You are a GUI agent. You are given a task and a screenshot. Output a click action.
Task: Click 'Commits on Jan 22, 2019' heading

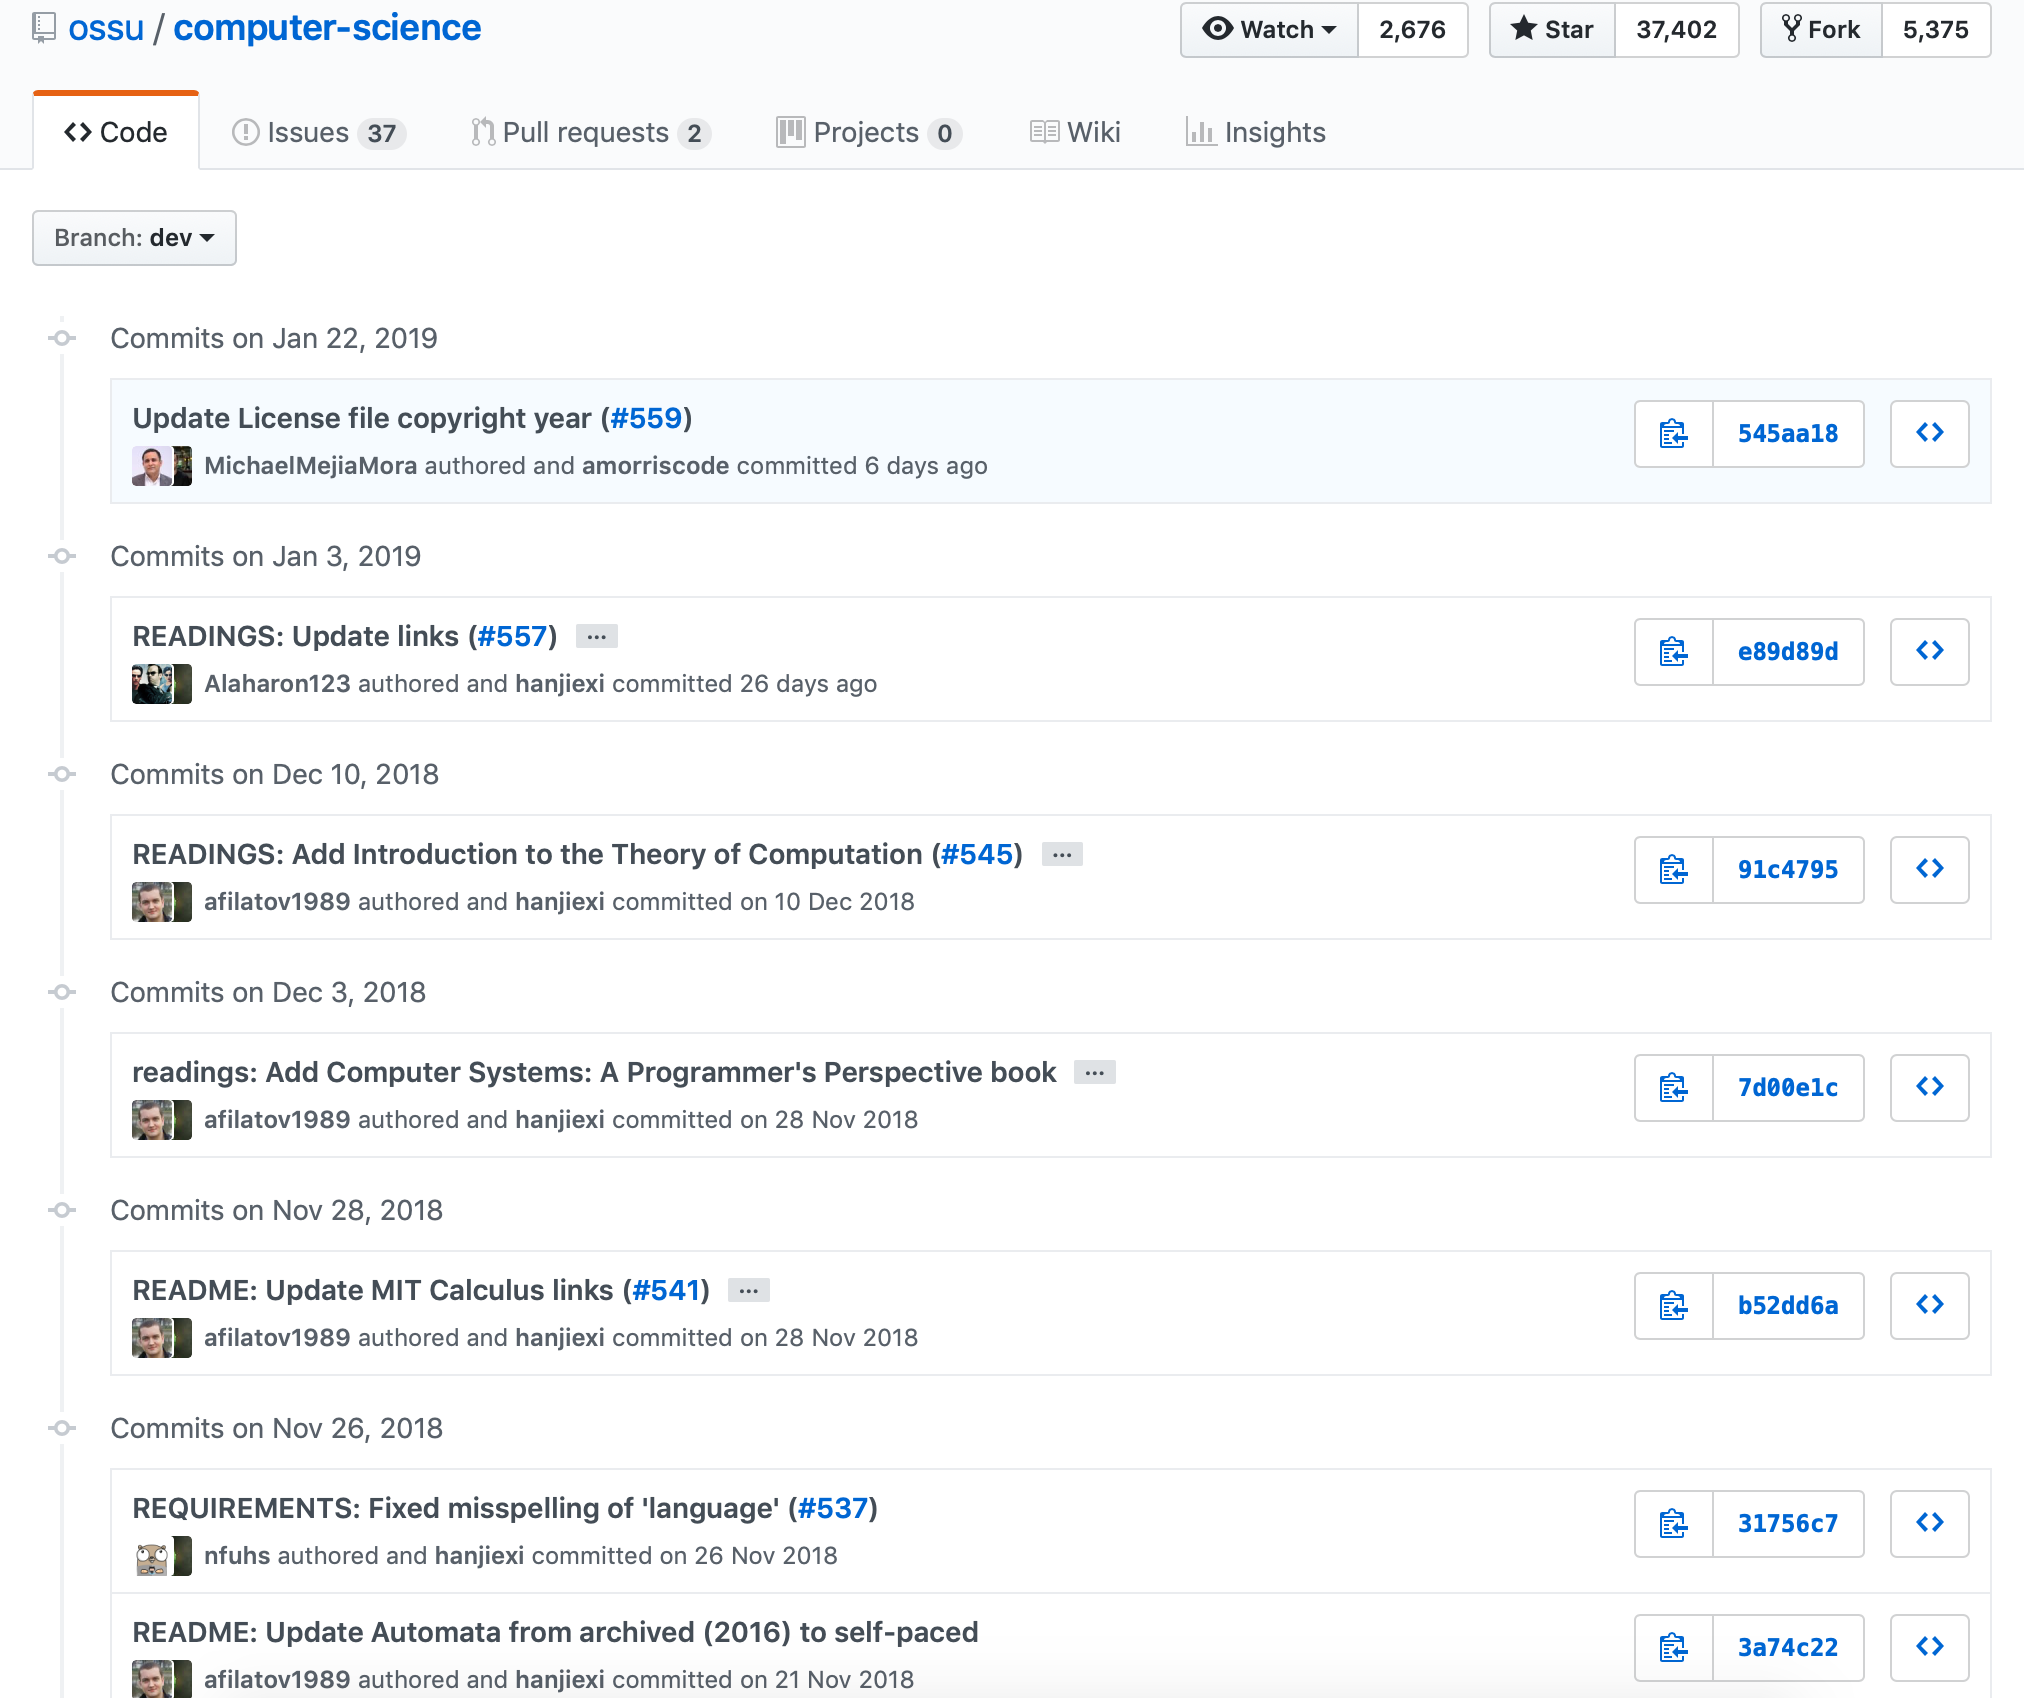pyautogui.click(x=274, y=338)
